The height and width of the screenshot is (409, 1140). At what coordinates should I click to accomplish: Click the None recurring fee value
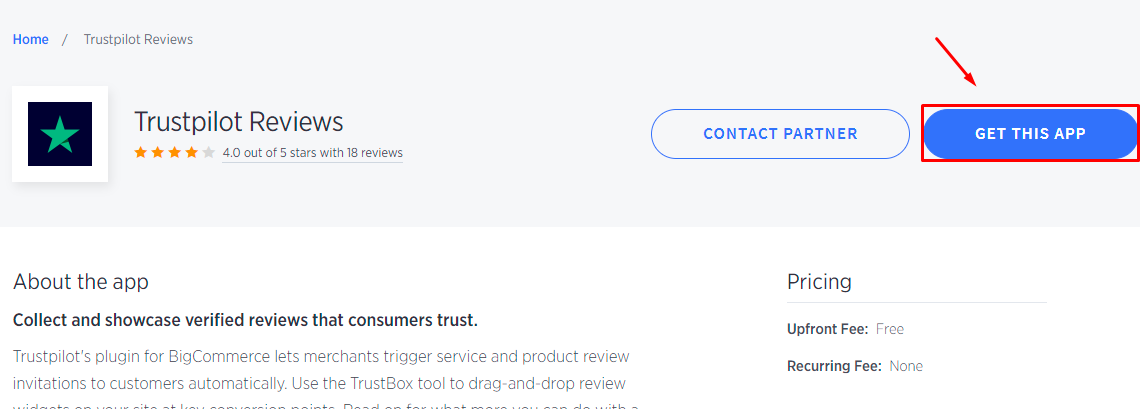pyautogui.click(x=905, y=366)
